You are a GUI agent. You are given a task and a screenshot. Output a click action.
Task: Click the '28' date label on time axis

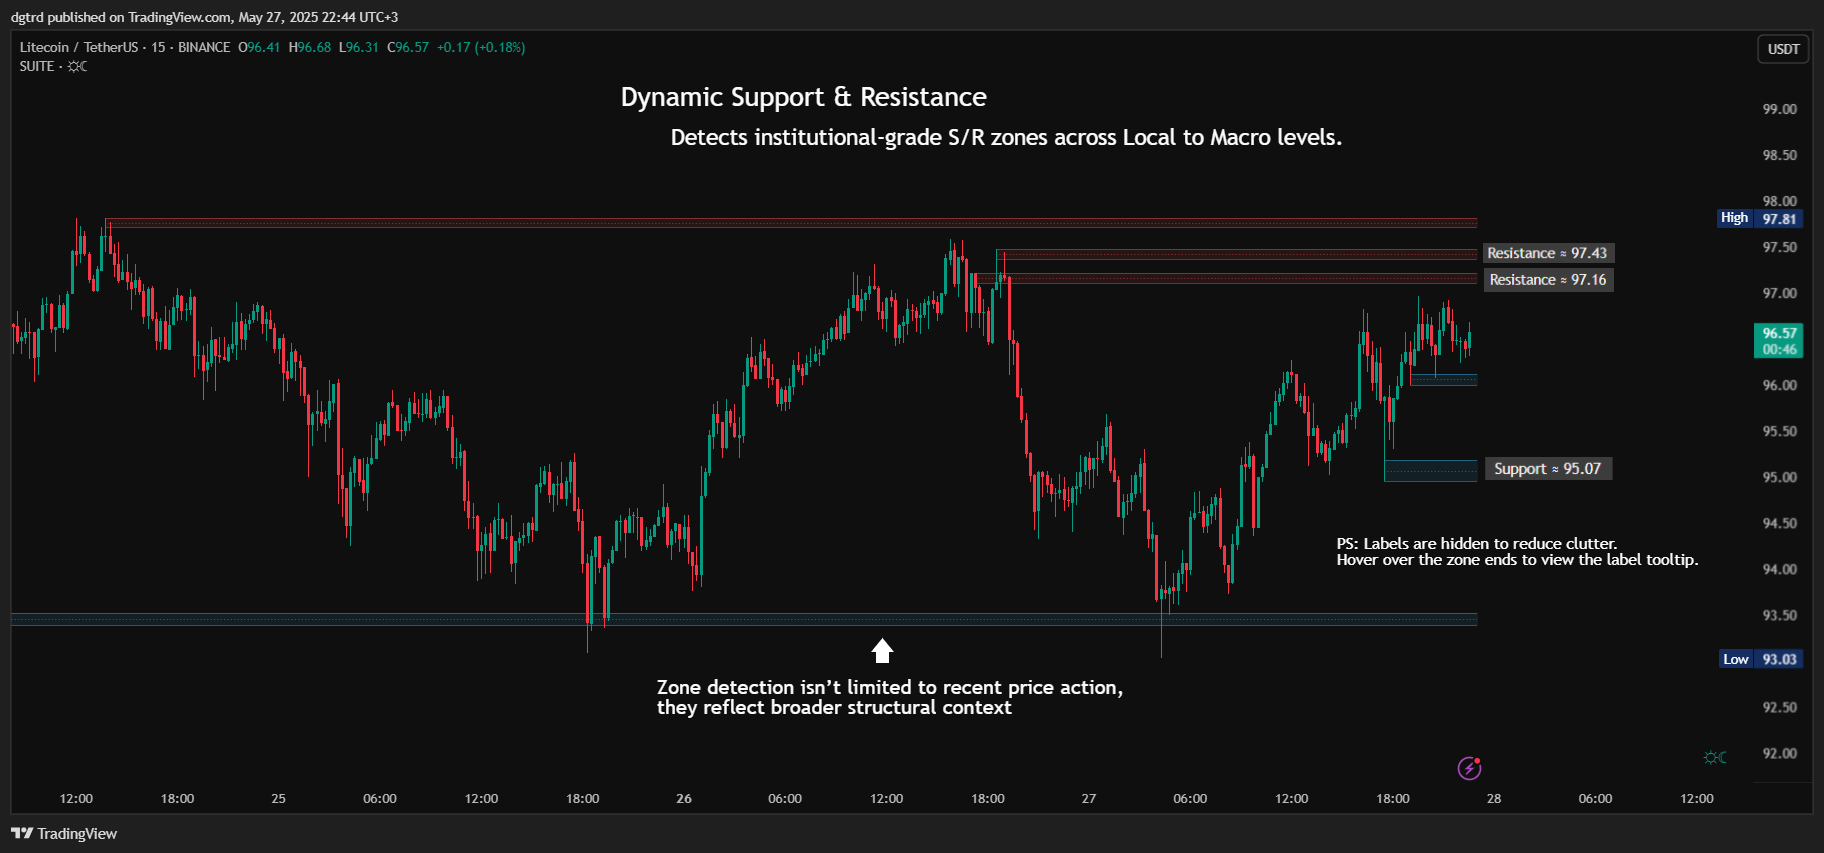click(x=1494, y=798)
